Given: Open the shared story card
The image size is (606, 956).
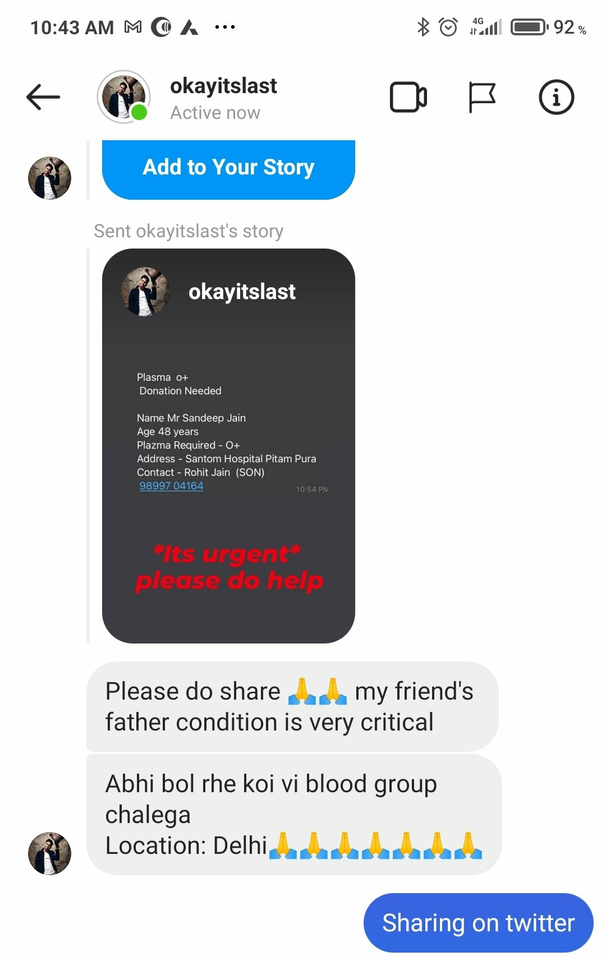Looking at the screenshot, I should click(x=228, y=446).
